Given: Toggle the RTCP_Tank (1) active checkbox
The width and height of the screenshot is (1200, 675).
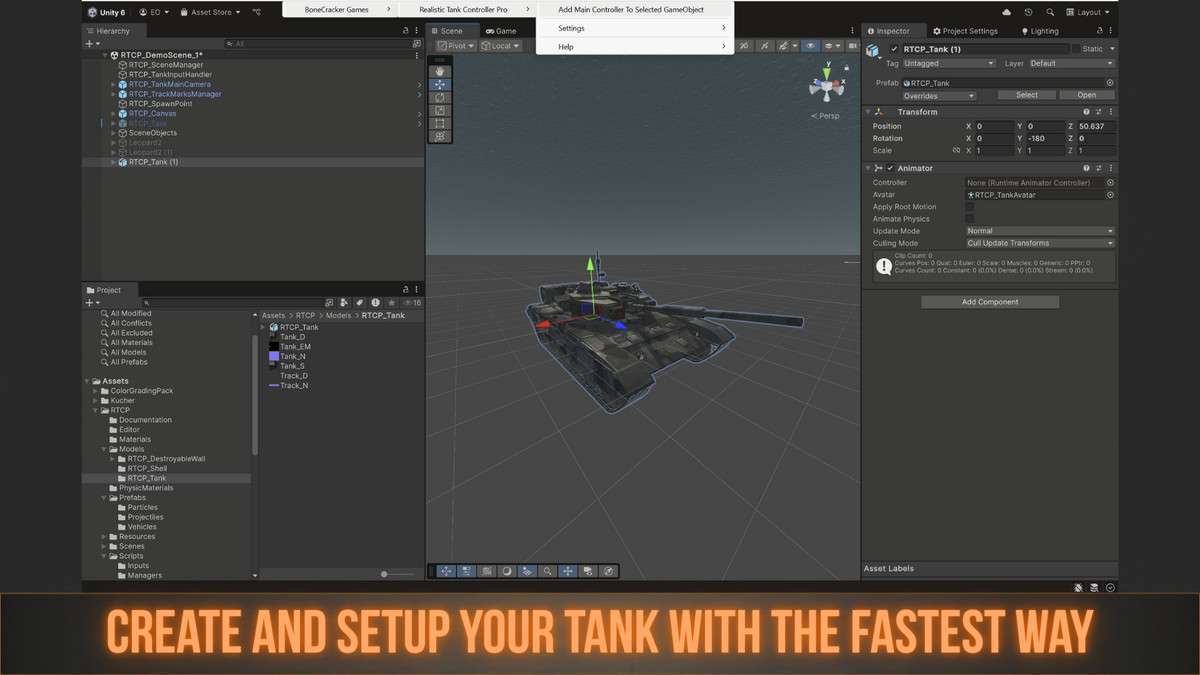Looking at the screenshot, I should pos(894,49).
